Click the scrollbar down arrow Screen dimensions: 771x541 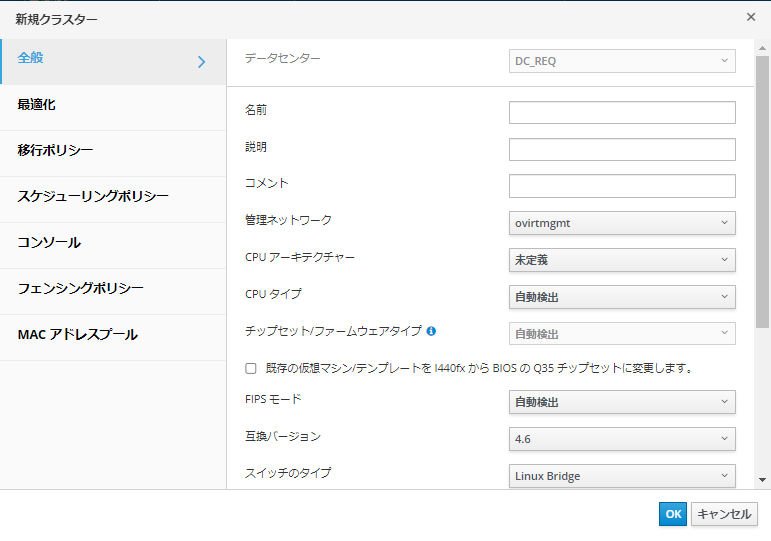763,480
